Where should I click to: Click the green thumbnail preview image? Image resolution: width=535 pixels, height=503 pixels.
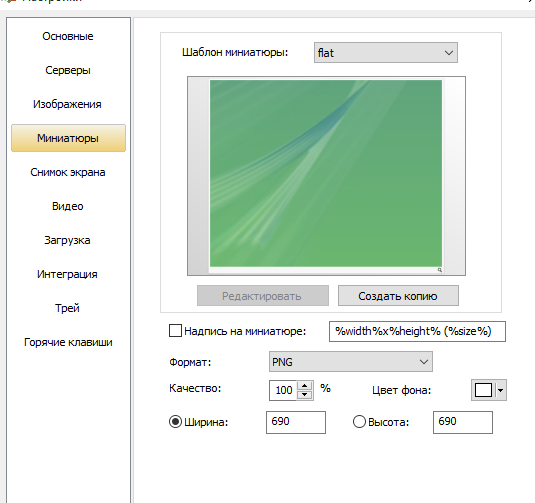pyautogui.click(x=326, y=173)
